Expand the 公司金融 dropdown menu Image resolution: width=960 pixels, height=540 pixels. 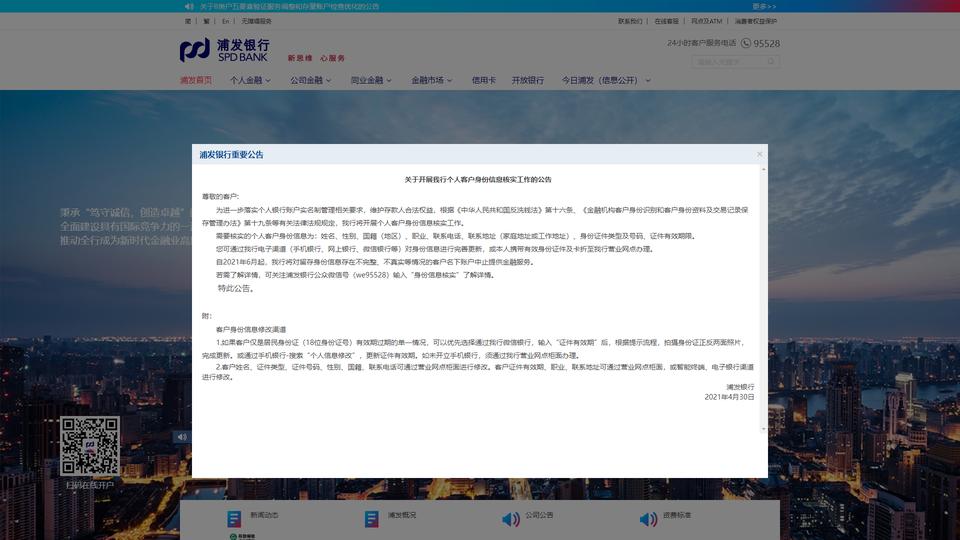click(310, 80)
